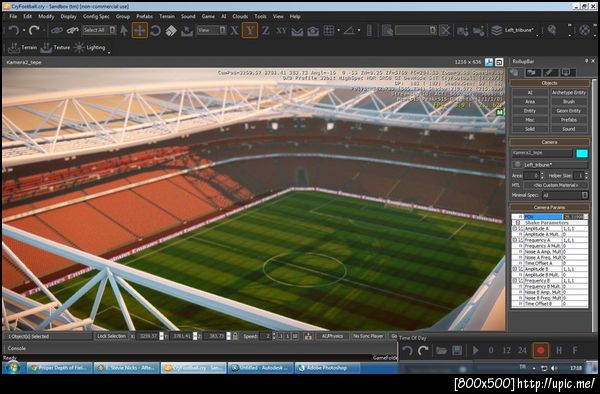Click the AI object type button
The height and width of the screenshot is (394, 600).
[x=530, y=92]
